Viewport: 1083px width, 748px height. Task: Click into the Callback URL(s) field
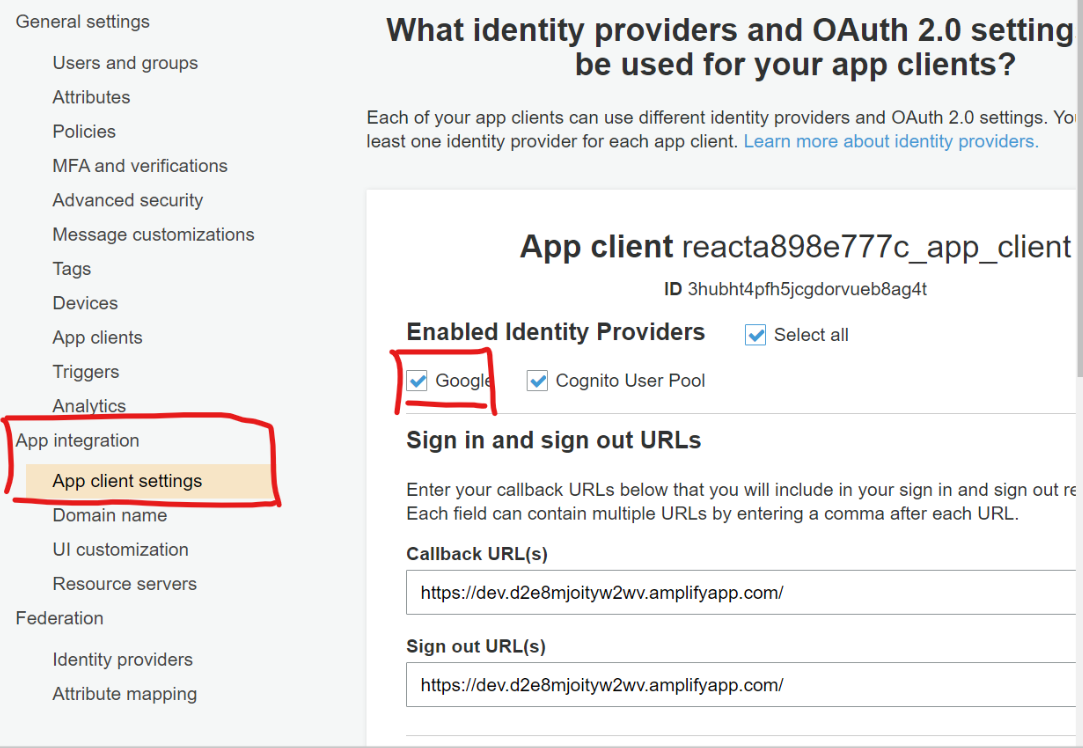741,593
